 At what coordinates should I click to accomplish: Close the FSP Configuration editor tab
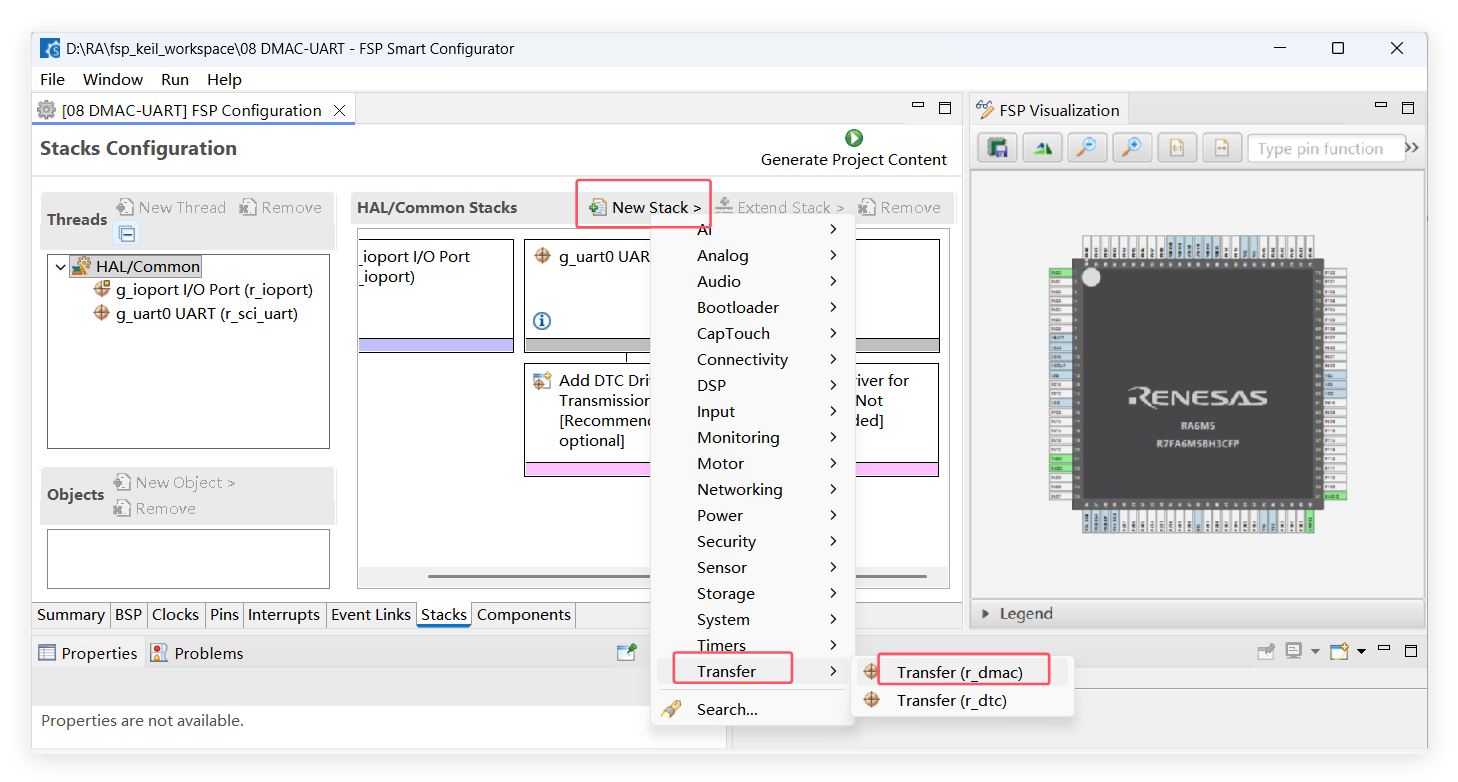339,110
